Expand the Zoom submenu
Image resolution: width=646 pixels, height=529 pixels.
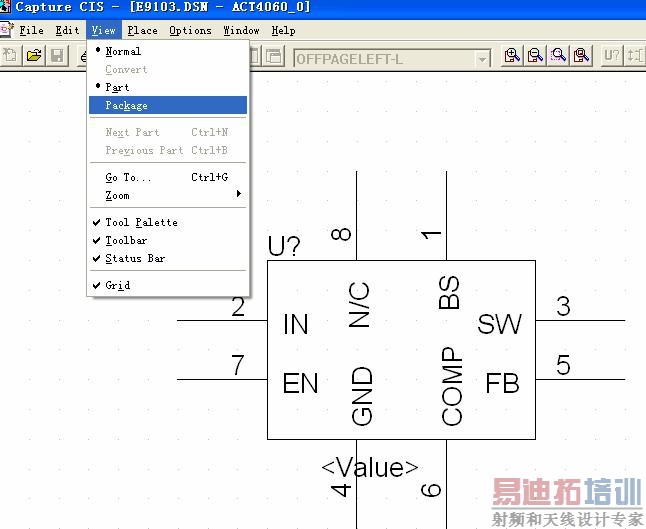coord(168,195)
